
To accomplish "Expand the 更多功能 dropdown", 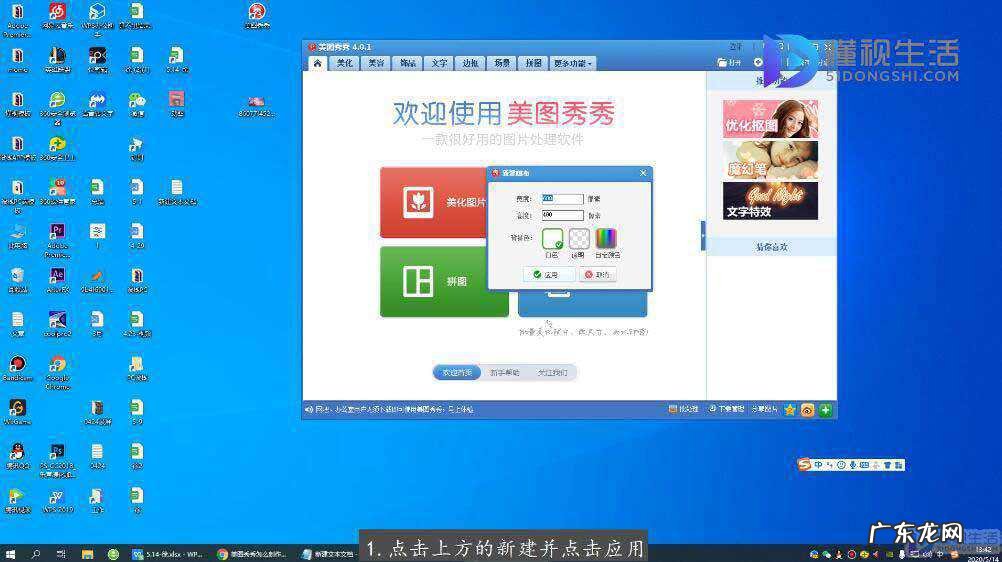I will pos(573,63).
